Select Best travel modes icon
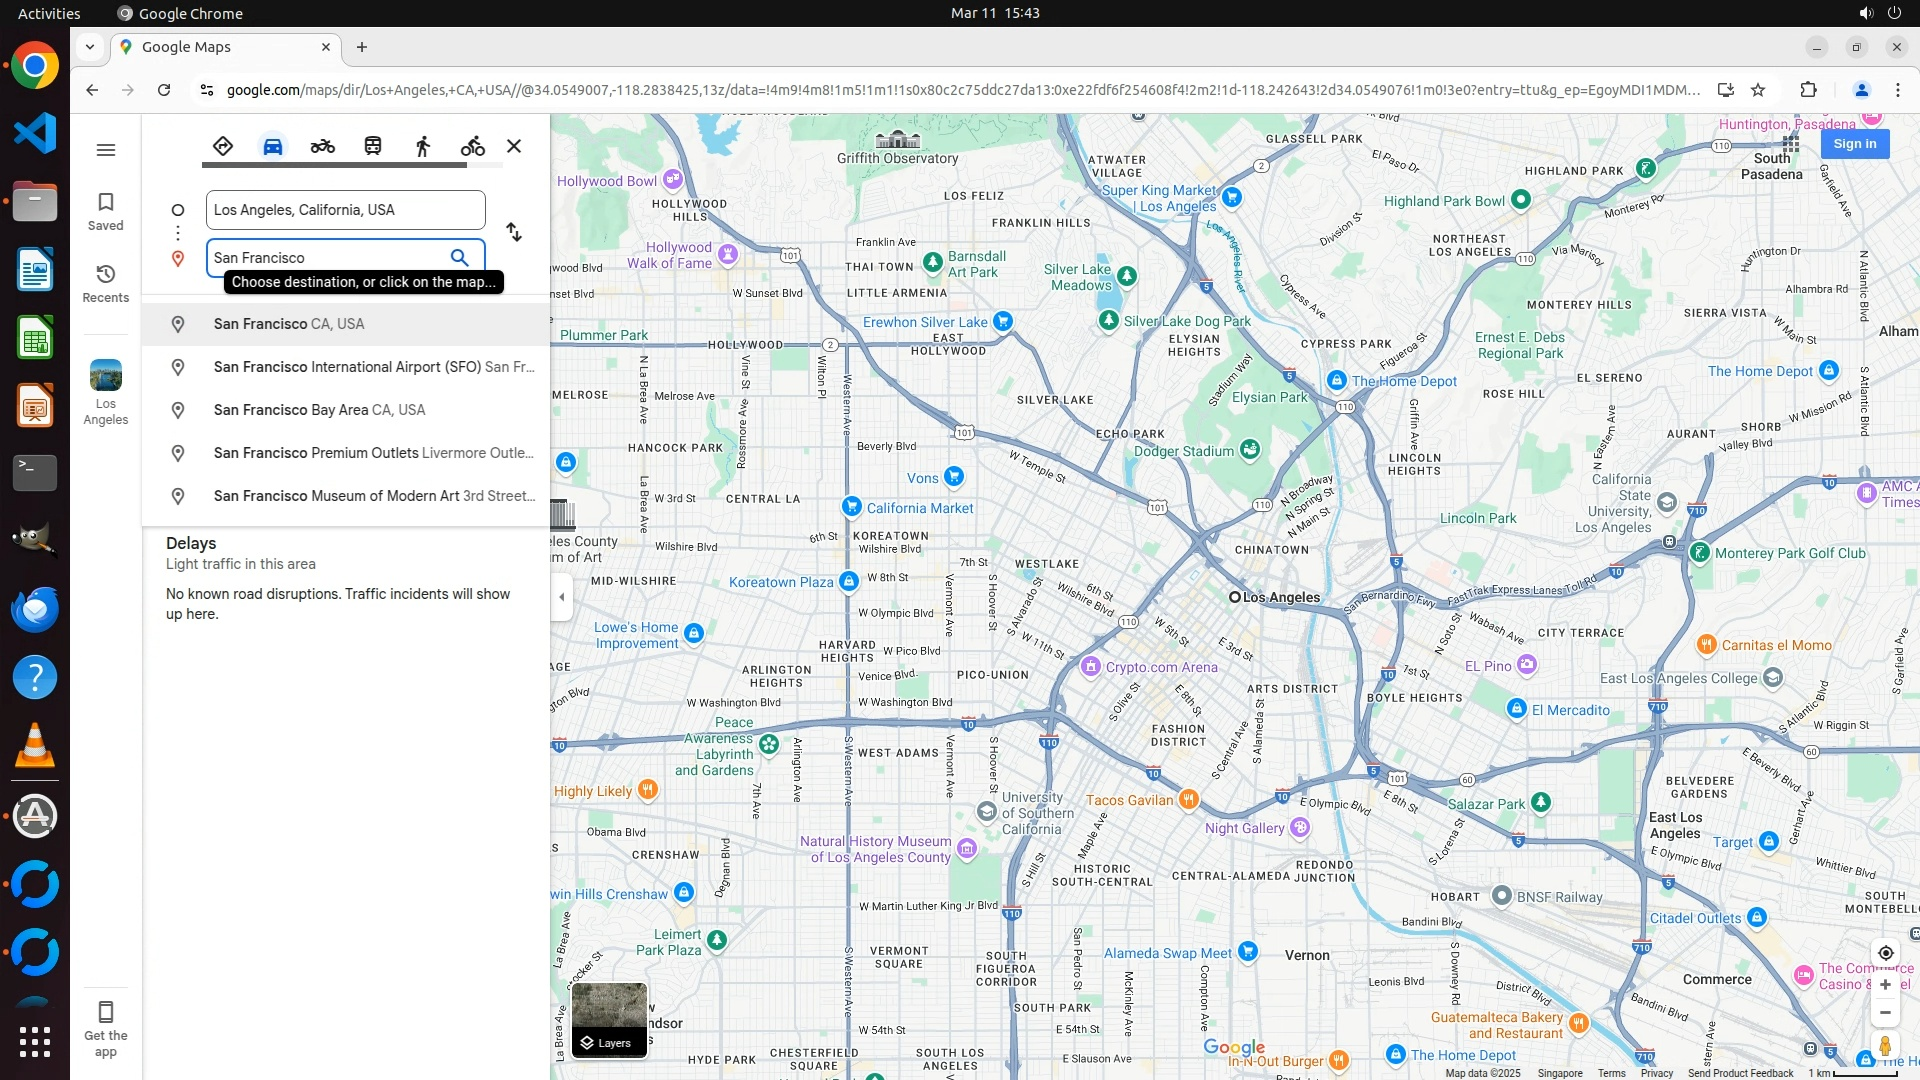Screen dimensions: 1920x1080 [223, 146]
